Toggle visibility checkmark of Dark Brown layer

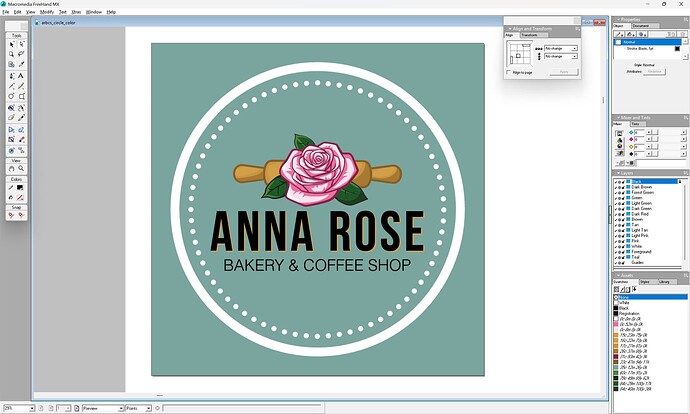pyautogui.click(x=616, y=186)
